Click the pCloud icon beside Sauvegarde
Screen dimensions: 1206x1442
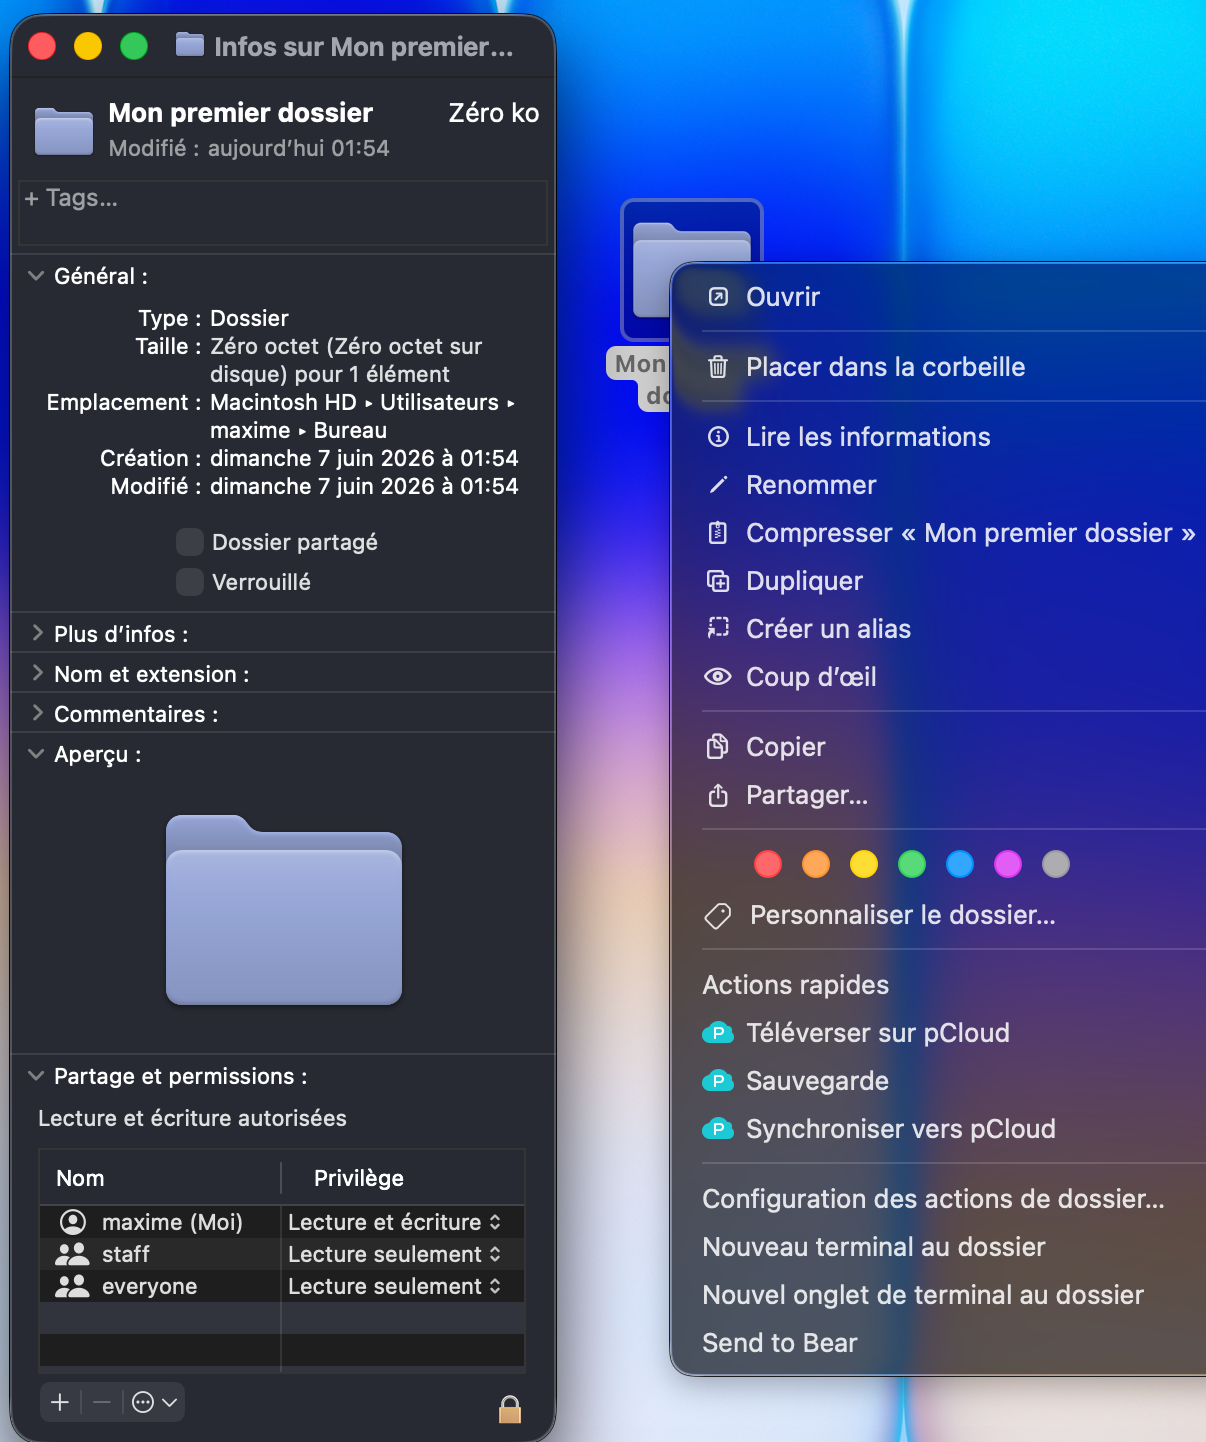click(x=718, y=1081)
